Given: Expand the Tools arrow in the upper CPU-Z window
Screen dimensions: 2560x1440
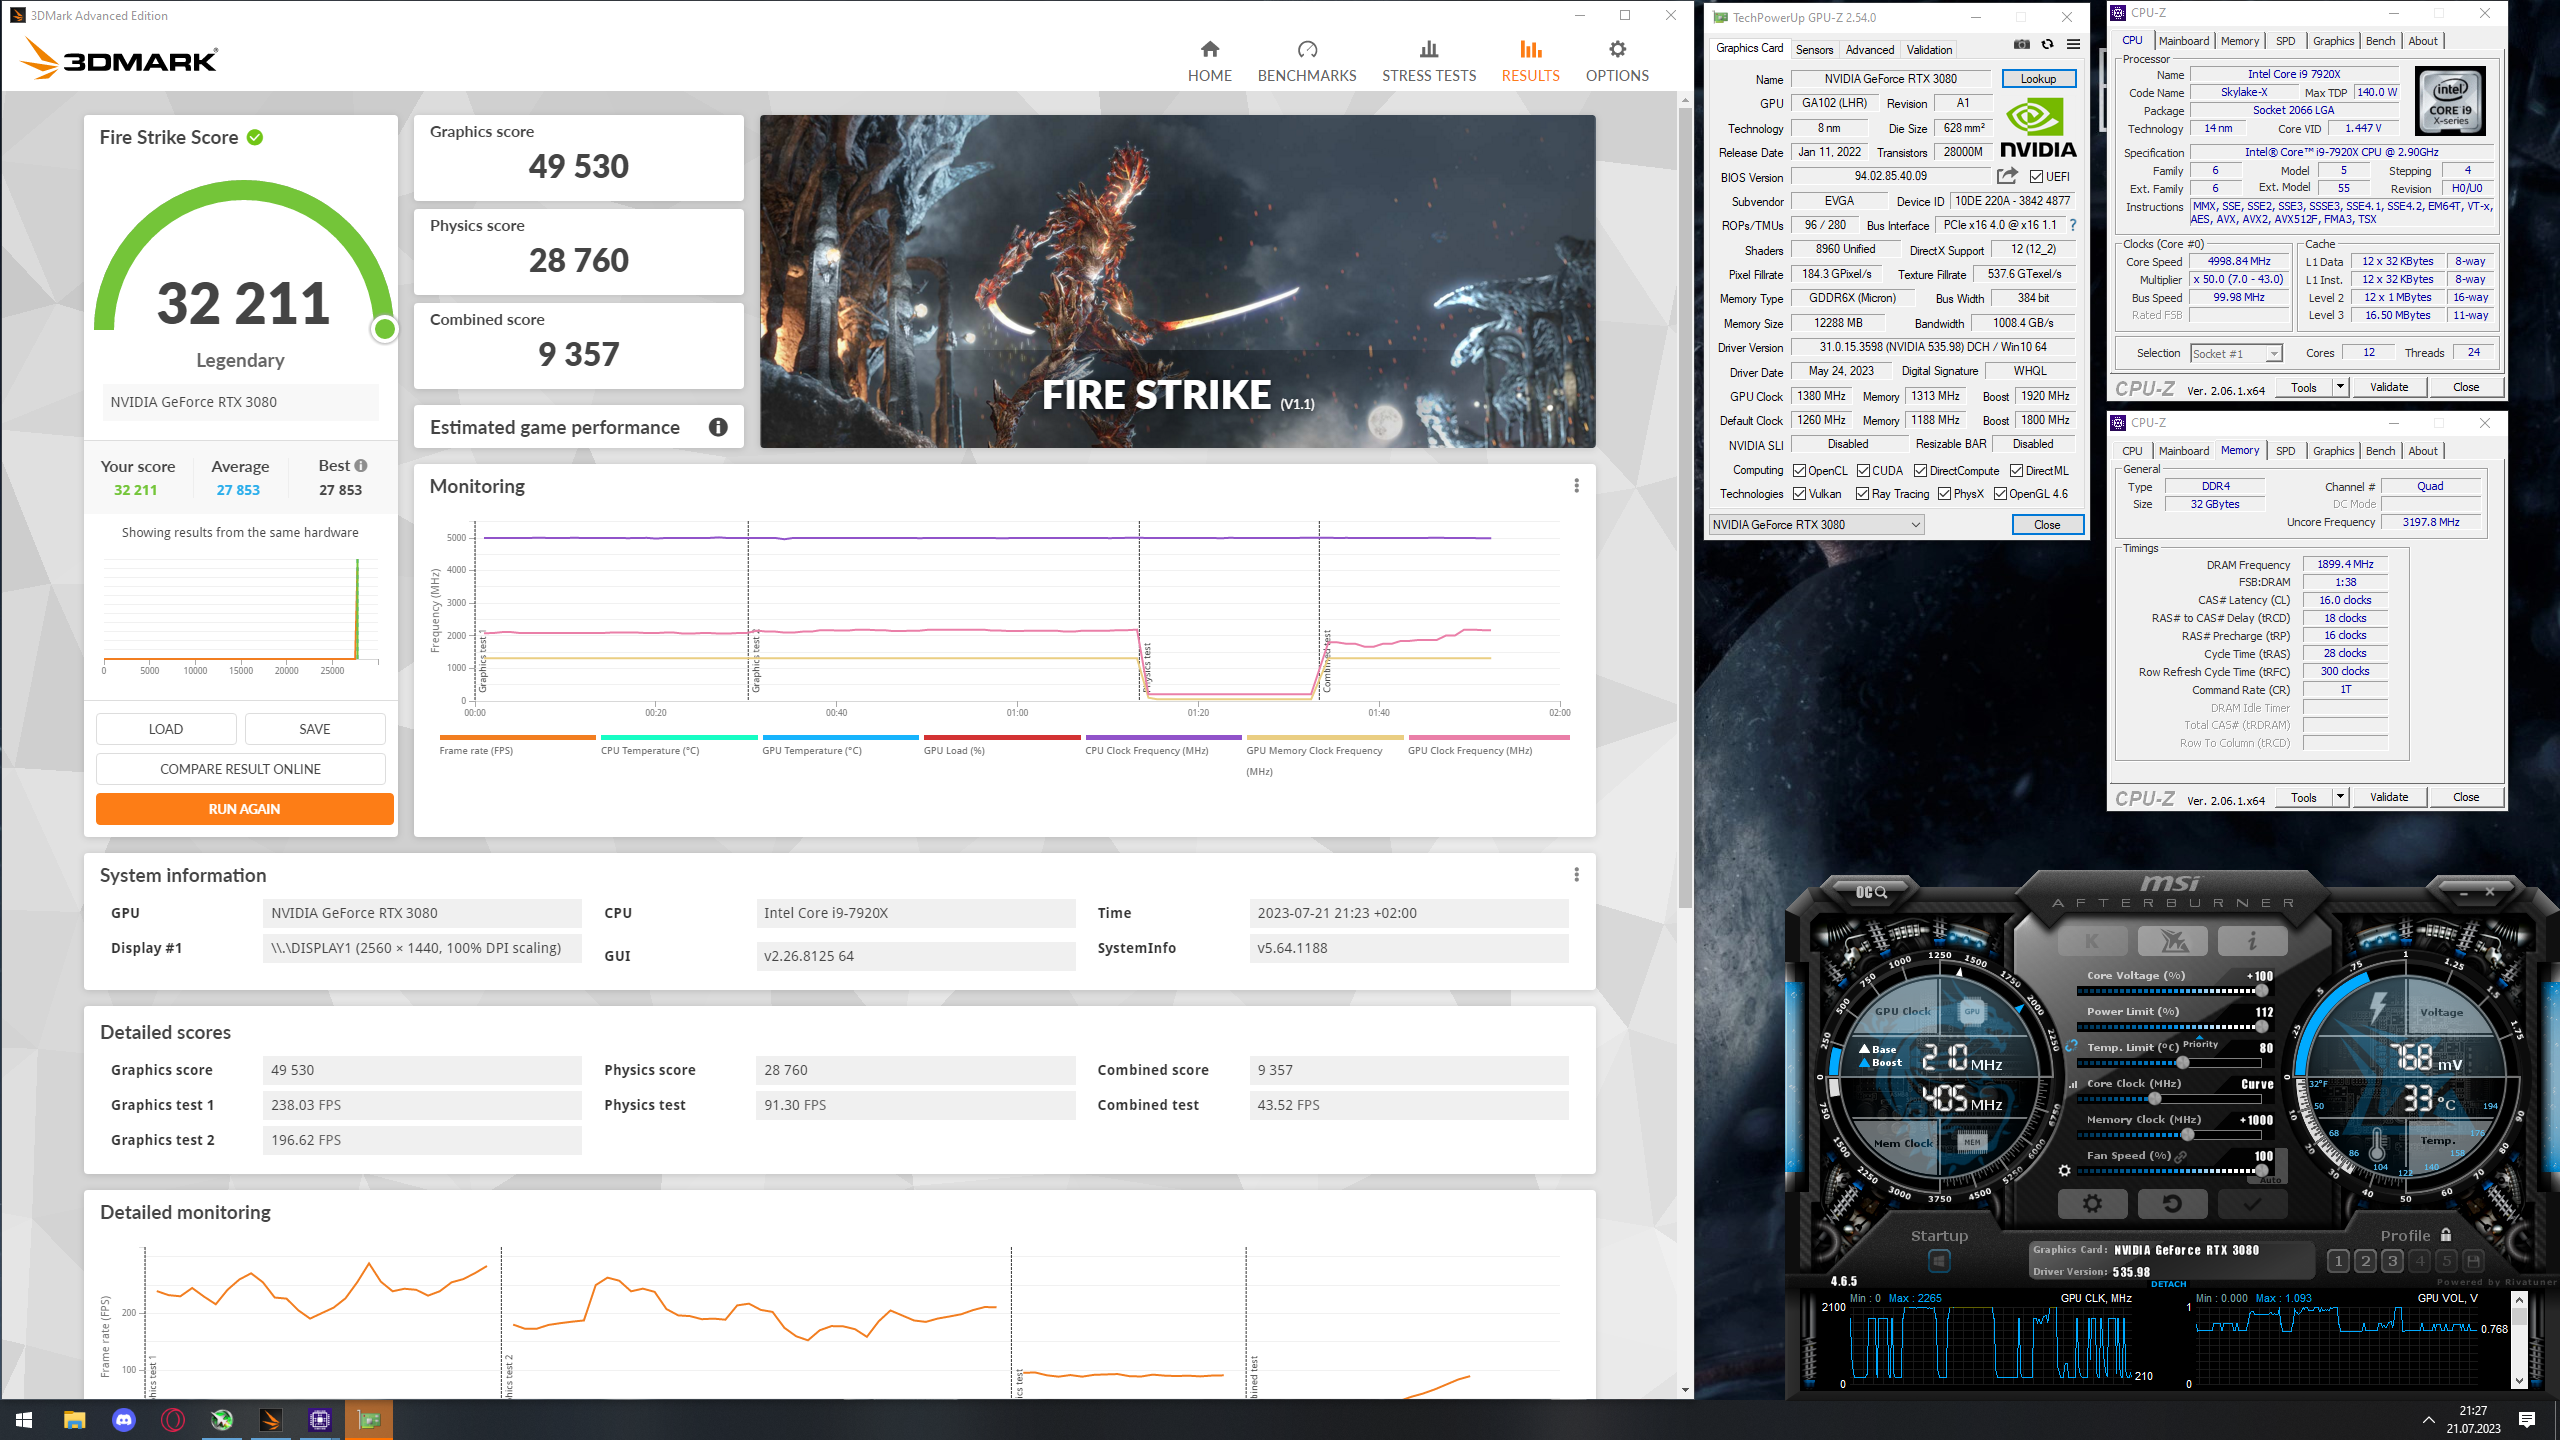Looking at the screenshot, I should [2340, 387].
